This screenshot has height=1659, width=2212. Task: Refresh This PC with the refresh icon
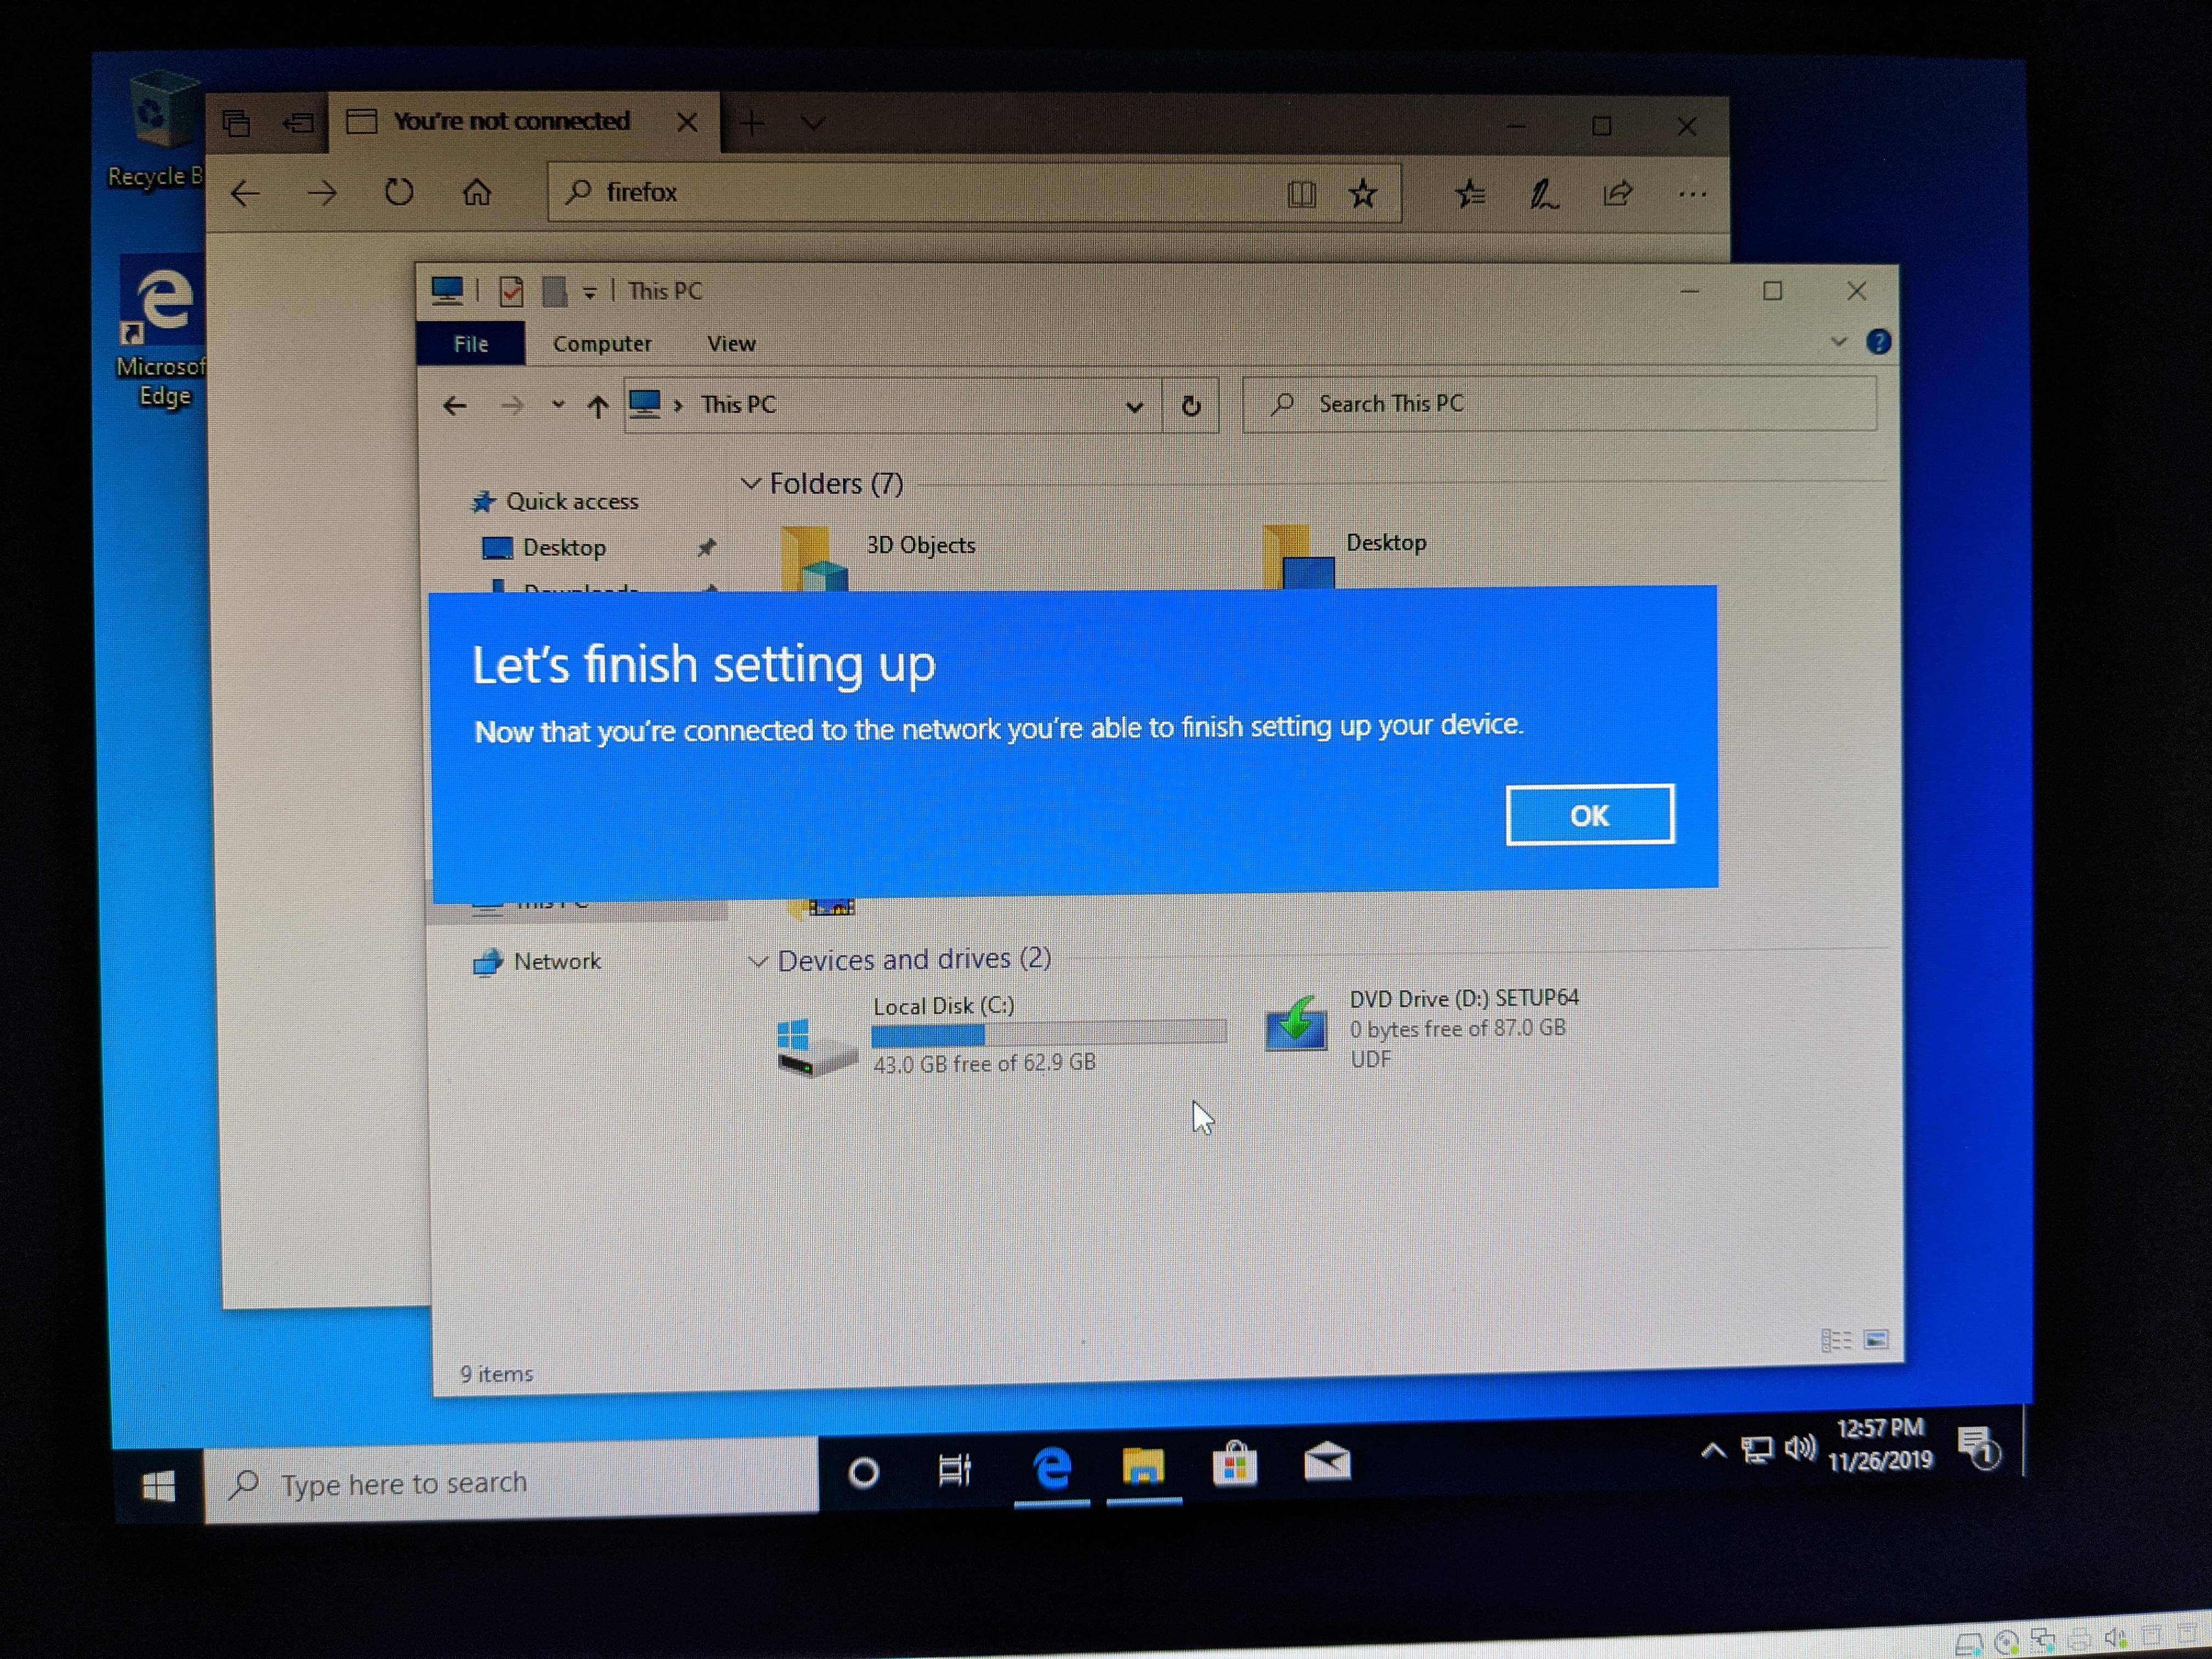pyautogui.click(x=1191, y=406)
